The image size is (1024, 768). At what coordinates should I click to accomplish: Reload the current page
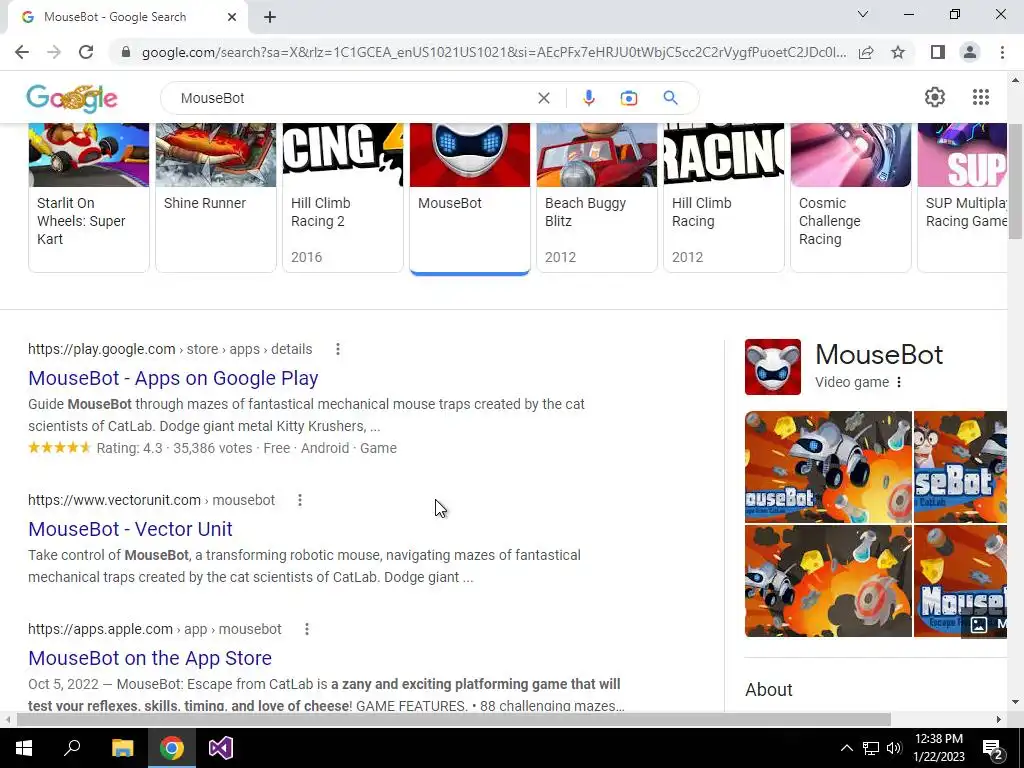point(86,52)
